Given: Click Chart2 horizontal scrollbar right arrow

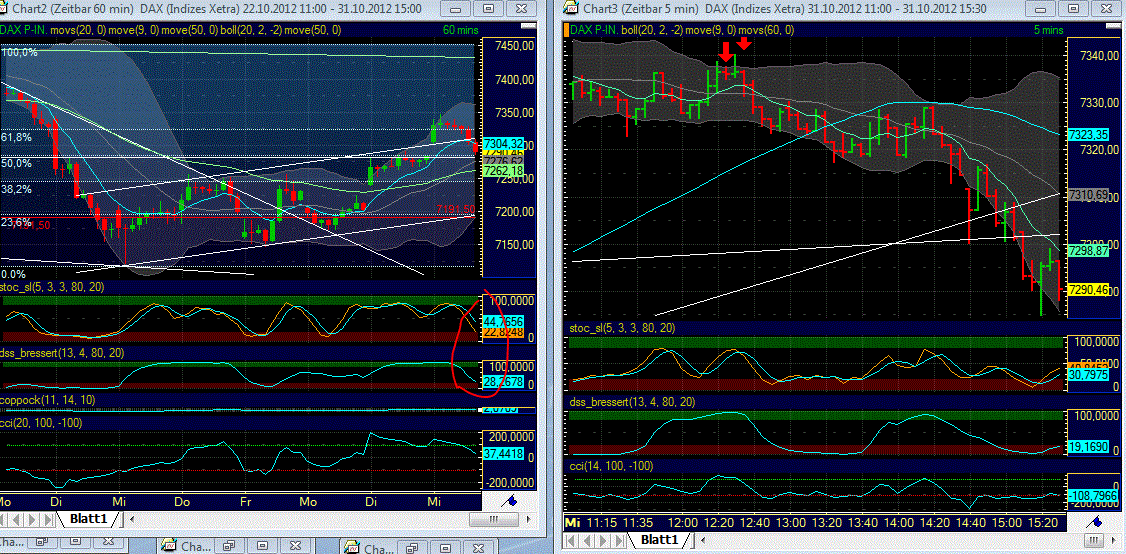Looking at the screenshot, I should (529, 519).
